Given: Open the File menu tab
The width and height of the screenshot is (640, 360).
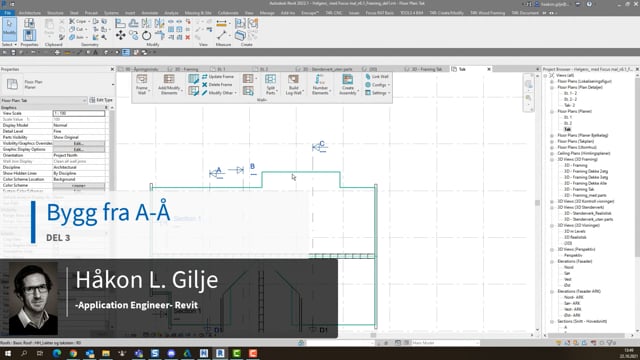Looking at the screenshot, I should [x=7, y=13].
